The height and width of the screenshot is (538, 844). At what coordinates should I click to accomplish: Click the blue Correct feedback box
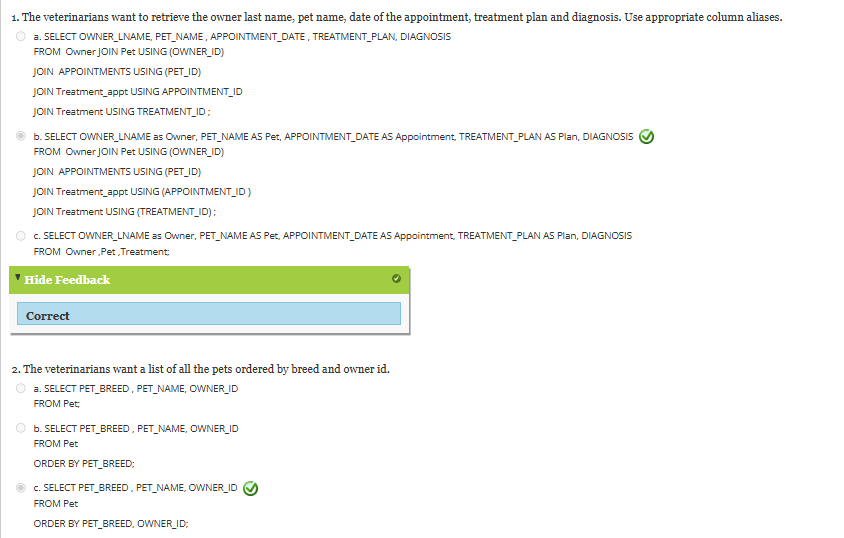point(208,315)
